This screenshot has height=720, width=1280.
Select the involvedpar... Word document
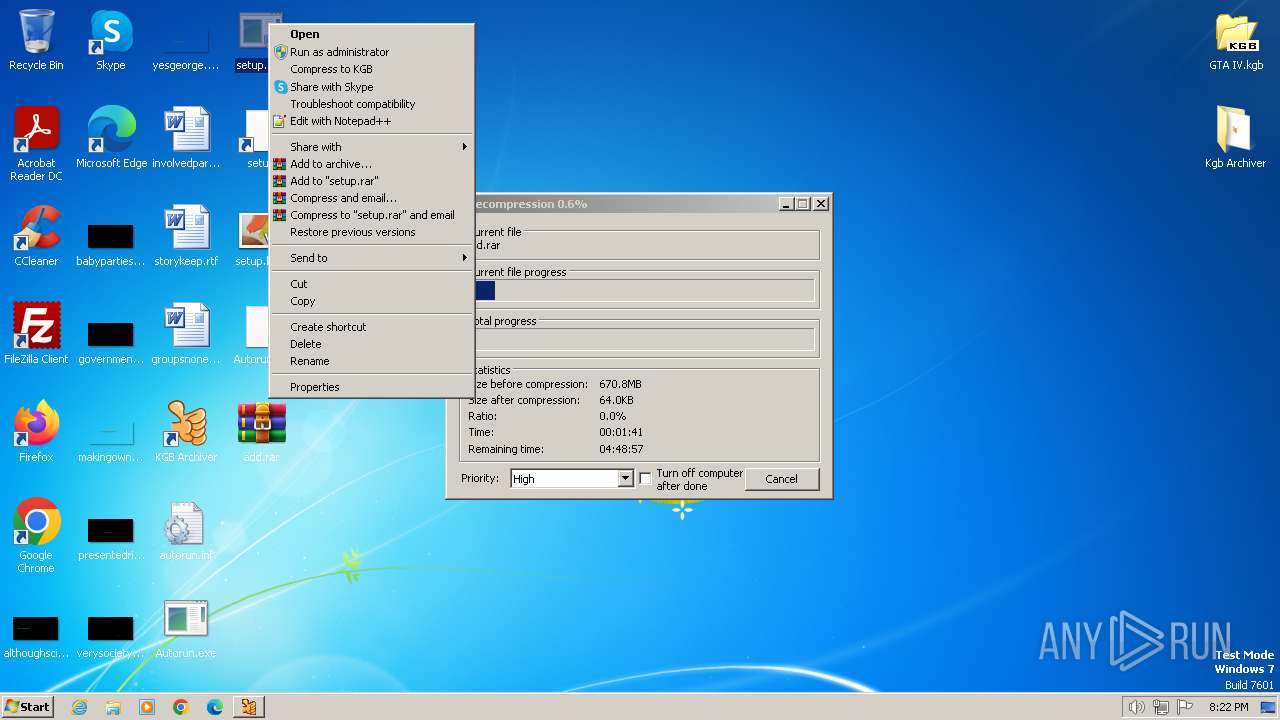186,138
